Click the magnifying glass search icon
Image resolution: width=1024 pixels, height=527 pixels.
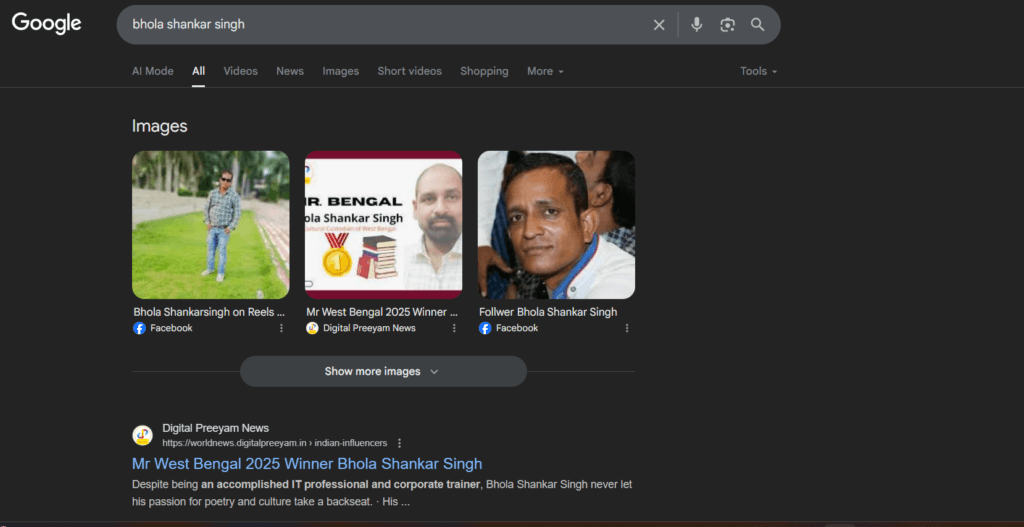tap(758, 25)
